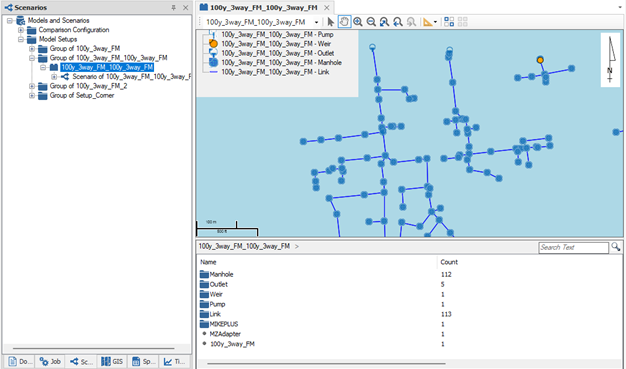This screenshot has width=626, height=369.
Task: Click the zoom out magnifier tool
Action: click(x=371, y=22)
